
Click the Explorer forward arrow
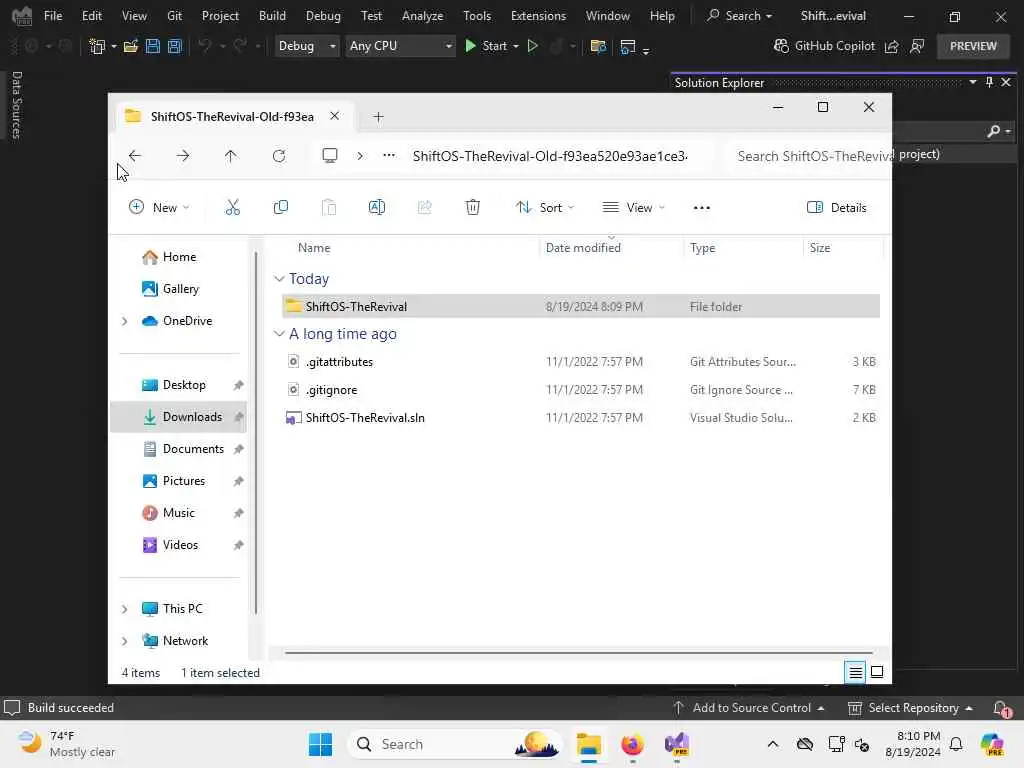(x=183, y=156)
